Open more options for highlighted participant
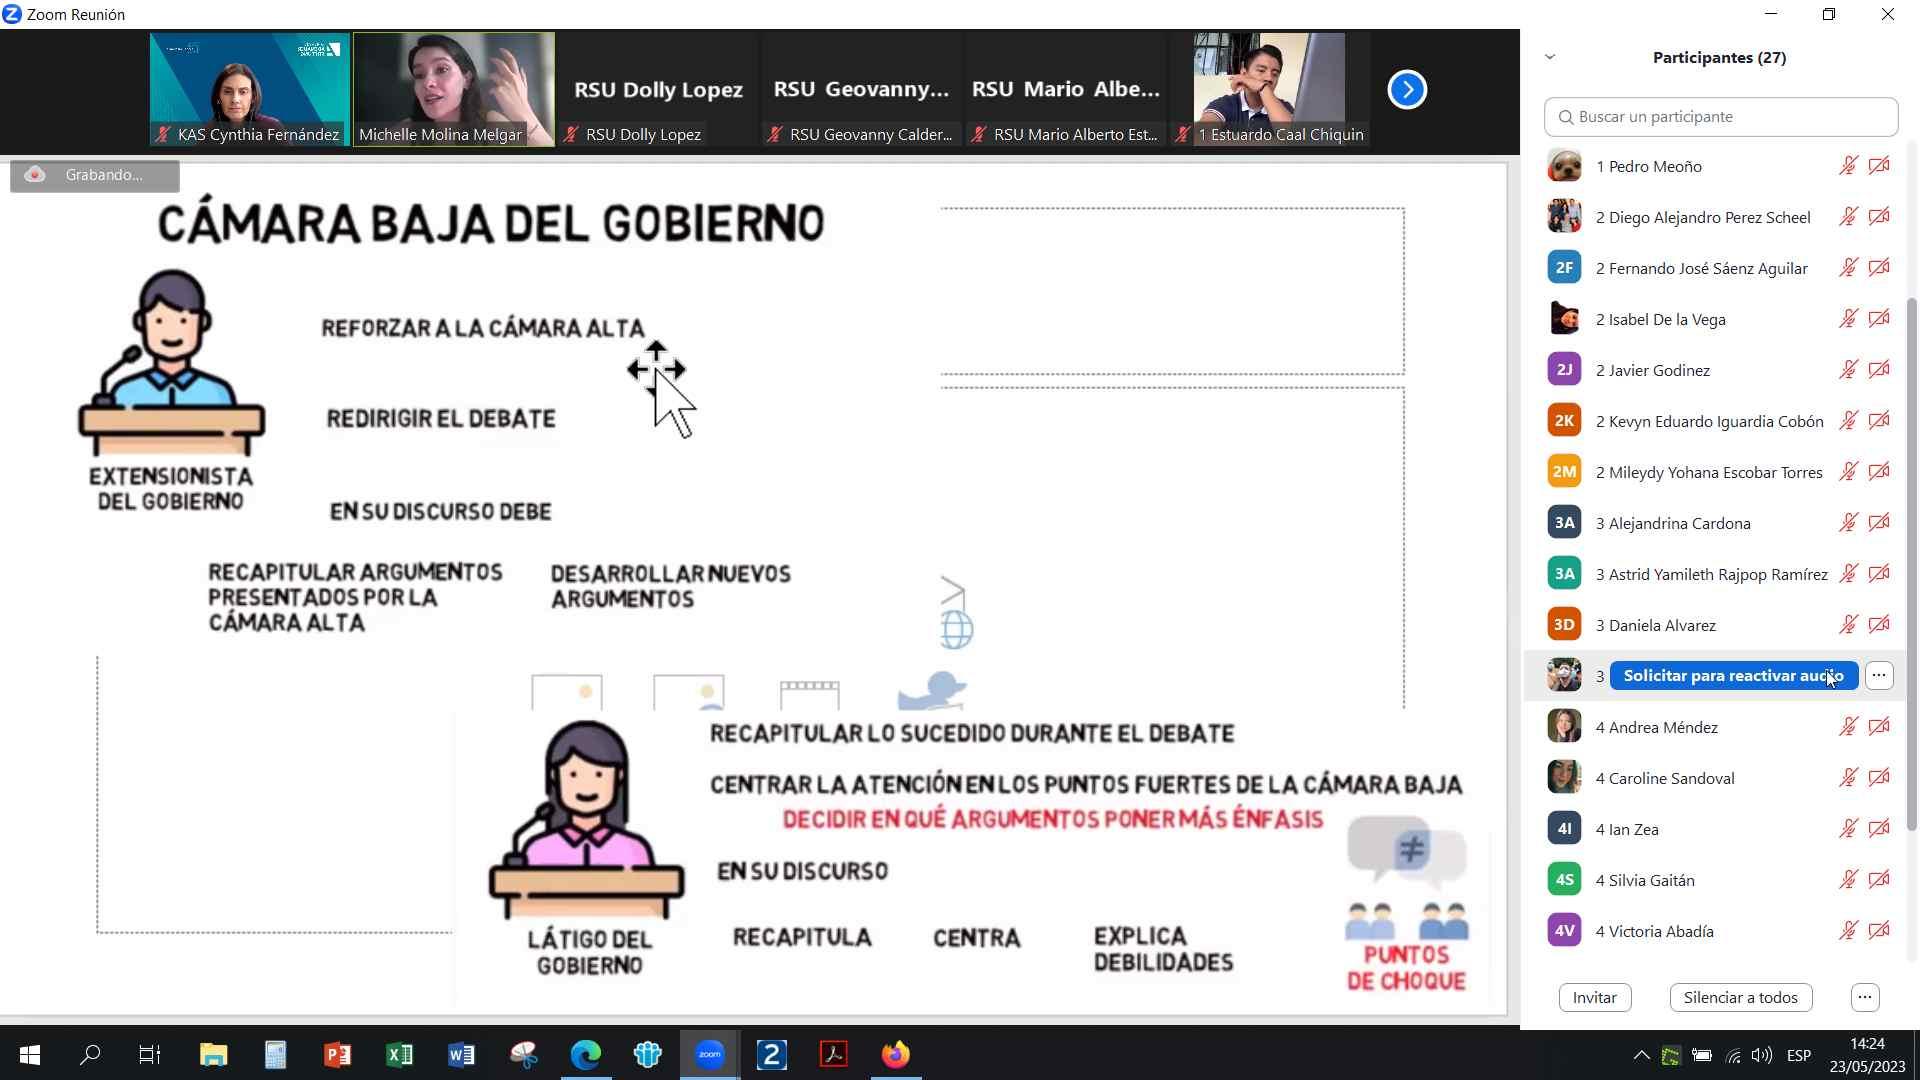 click(1879, 676)
